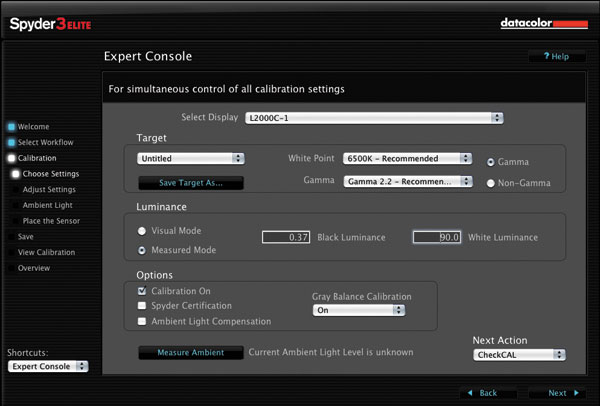Viewport: 600px width, 406px height.
Task: Go to Overview step in sidebar
Action: coord(30,268)
